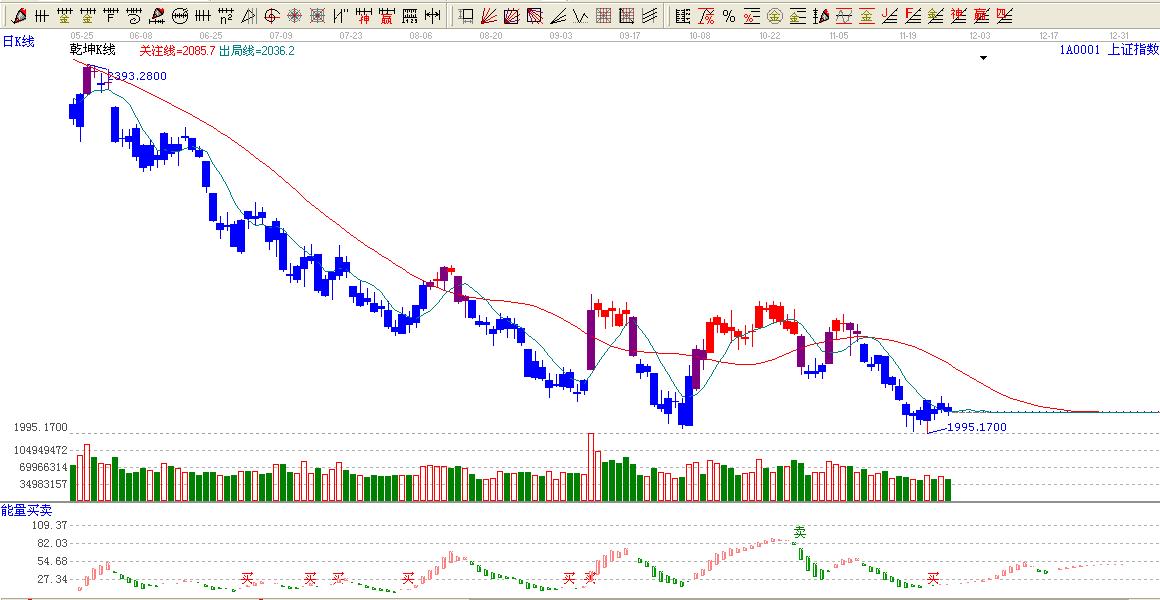This screenshot has width=1160, height=600.
Task: Click the 四 lines icon at toolbar end
Action: (1005, 16)
